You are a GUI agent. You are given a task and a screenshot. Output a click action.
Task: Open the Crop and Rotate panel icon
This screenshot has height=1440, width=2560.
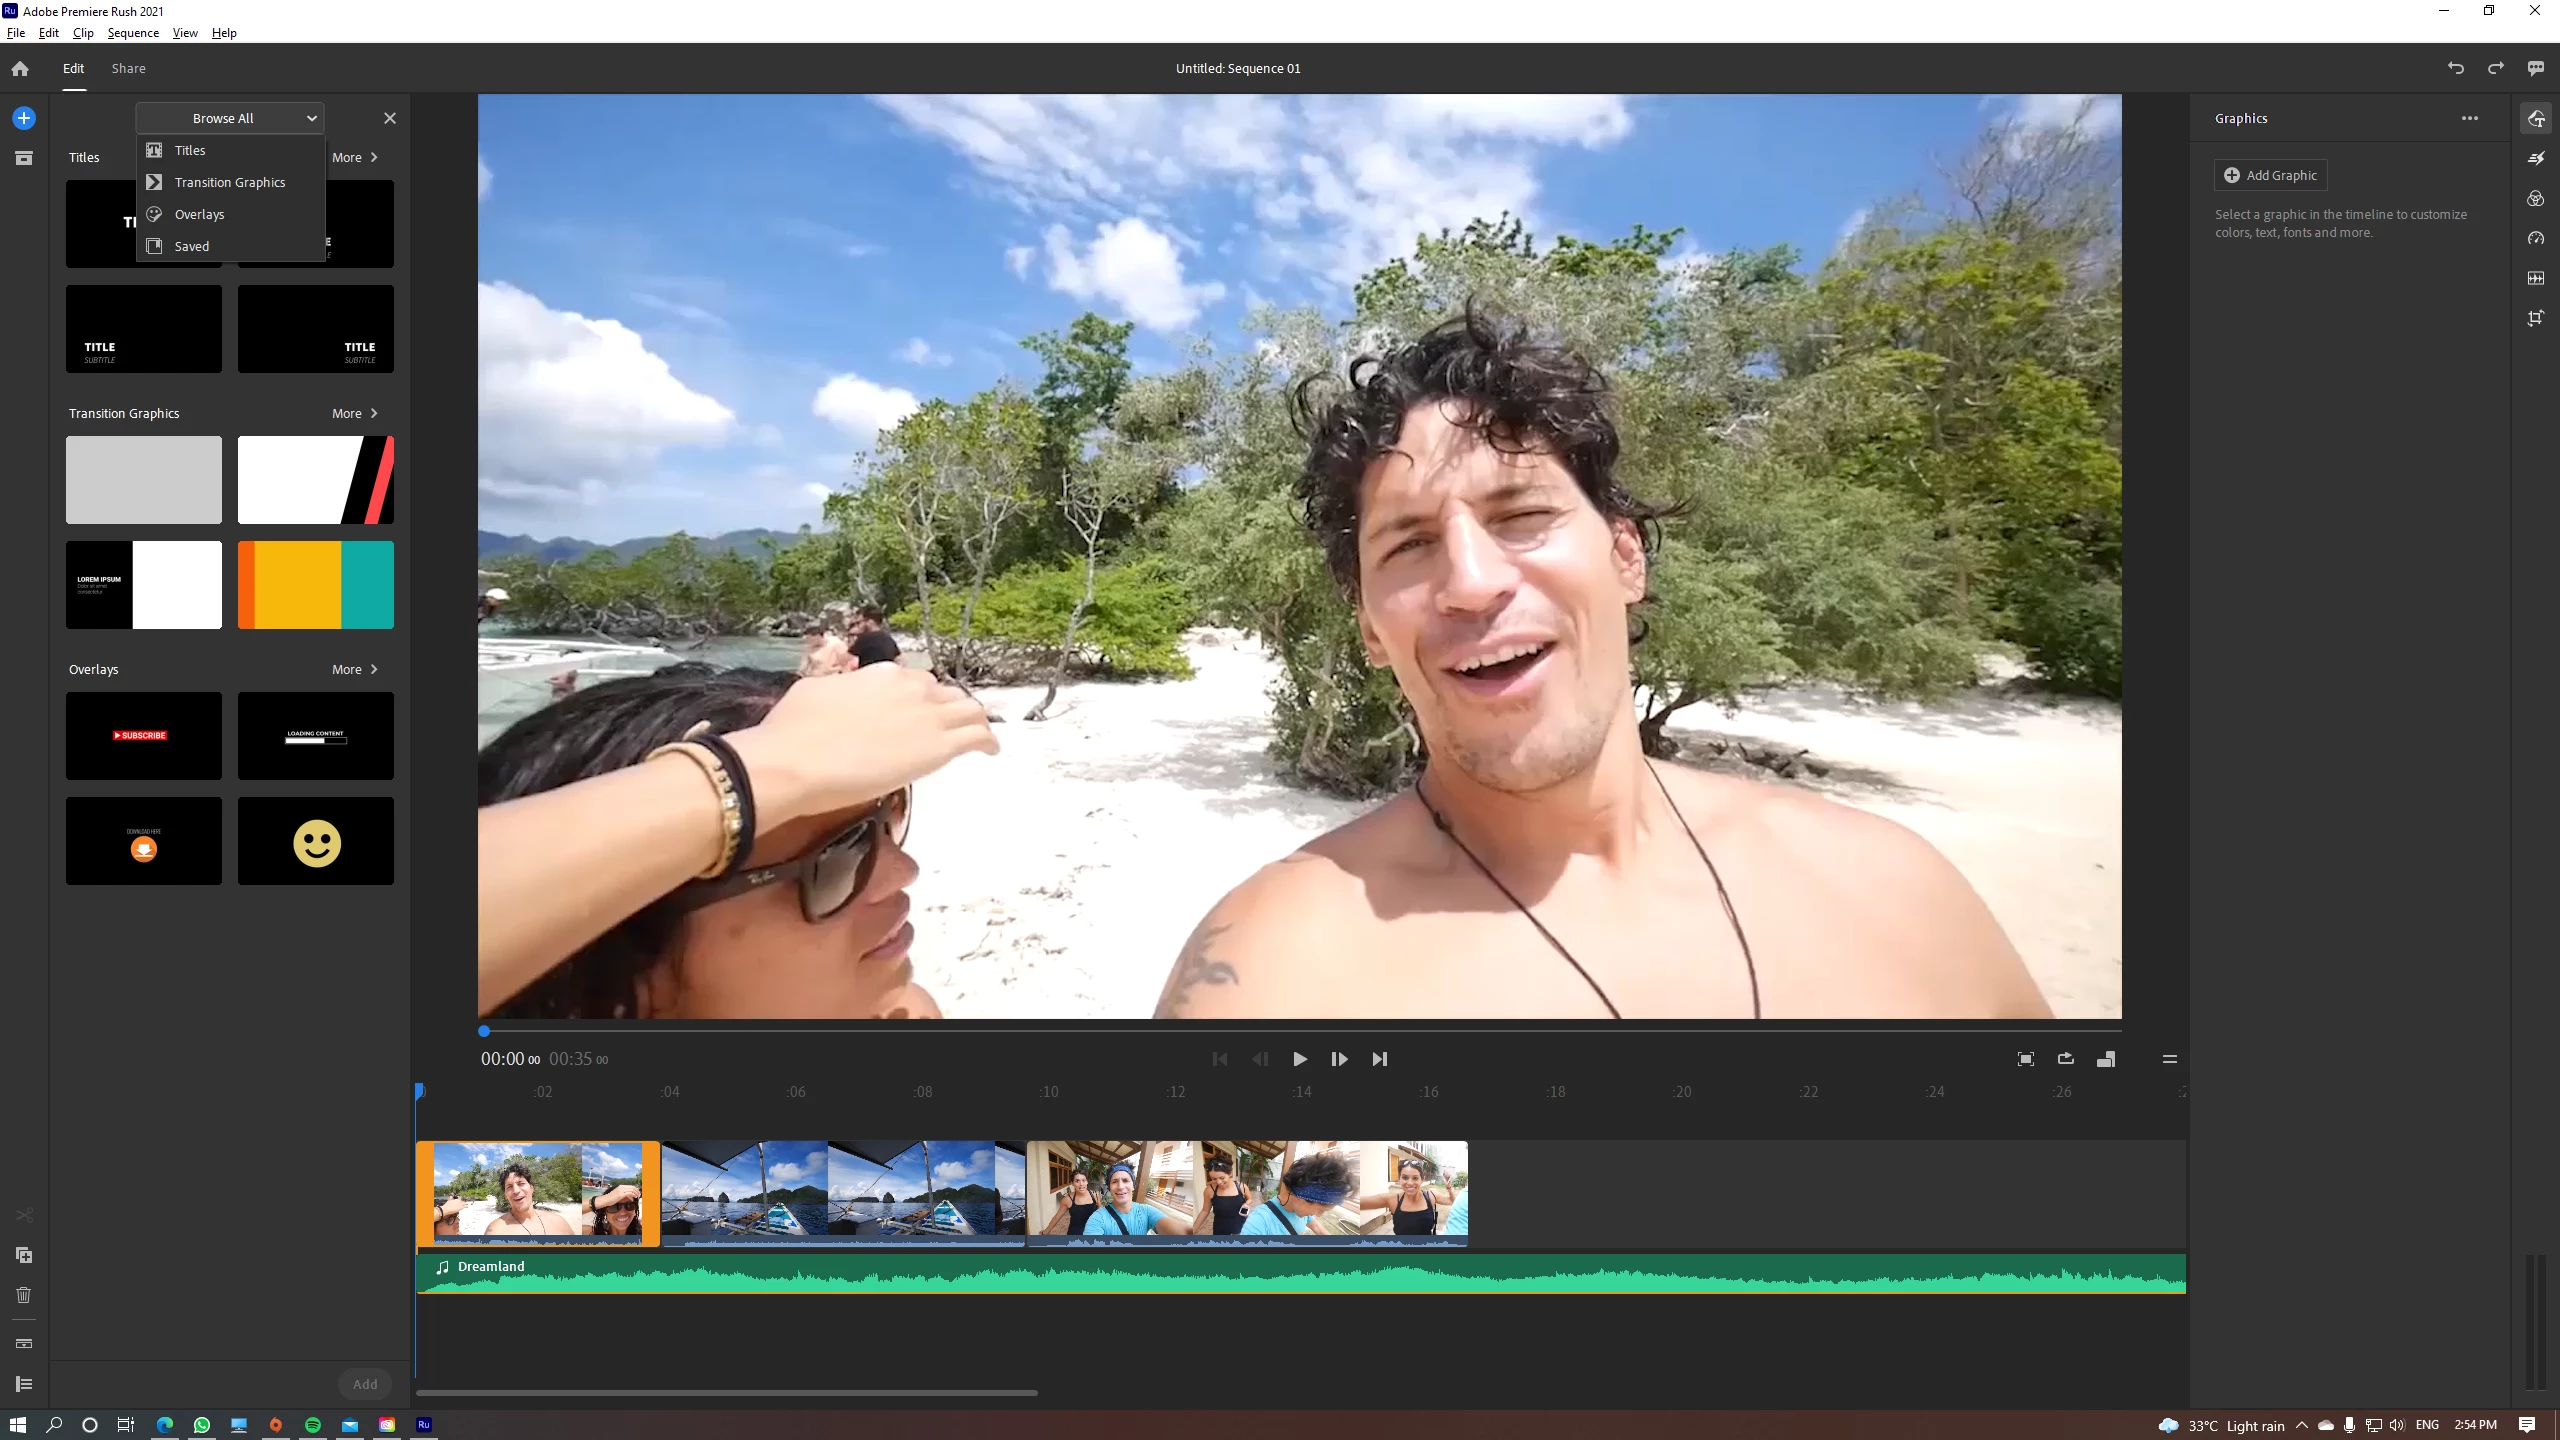2535,318
